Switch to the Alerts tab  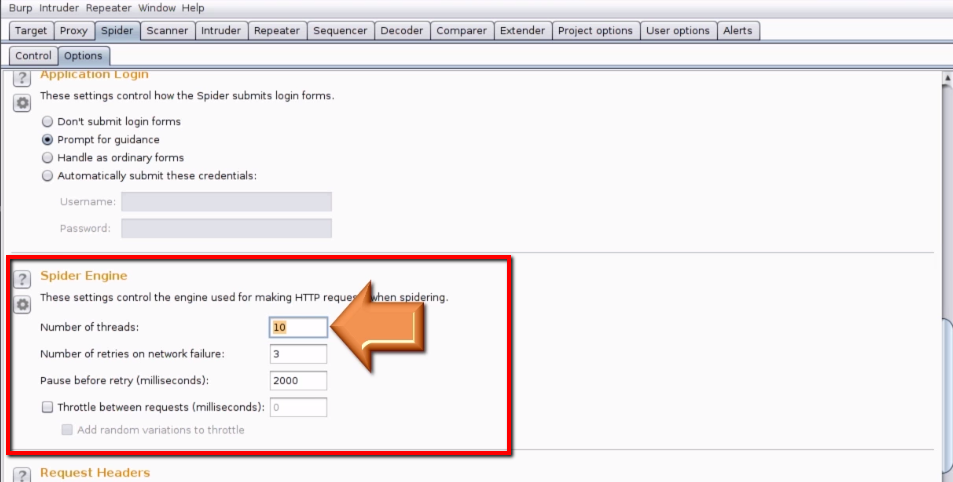[738, 30]
